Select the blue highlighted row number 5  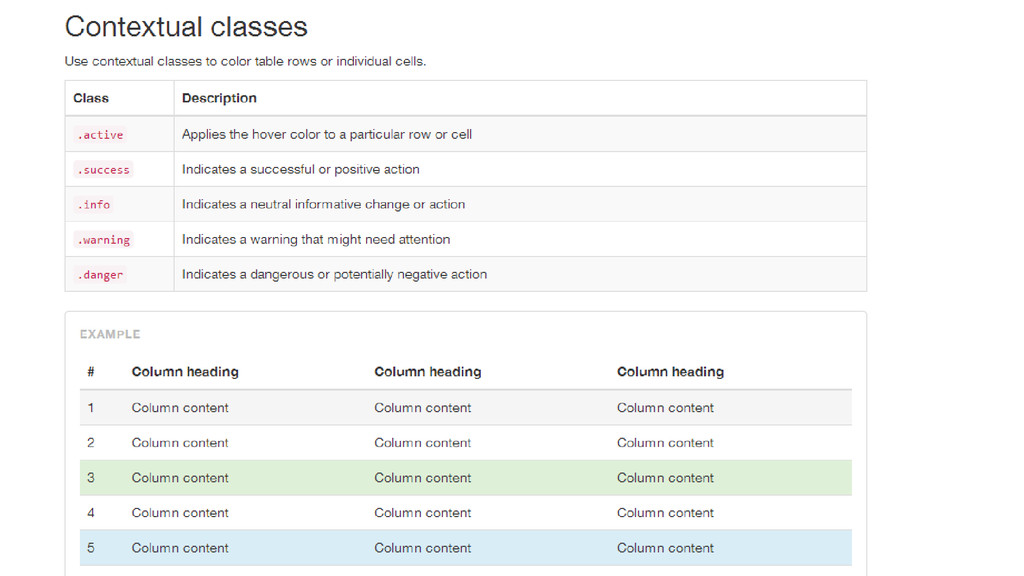[466, 548]
